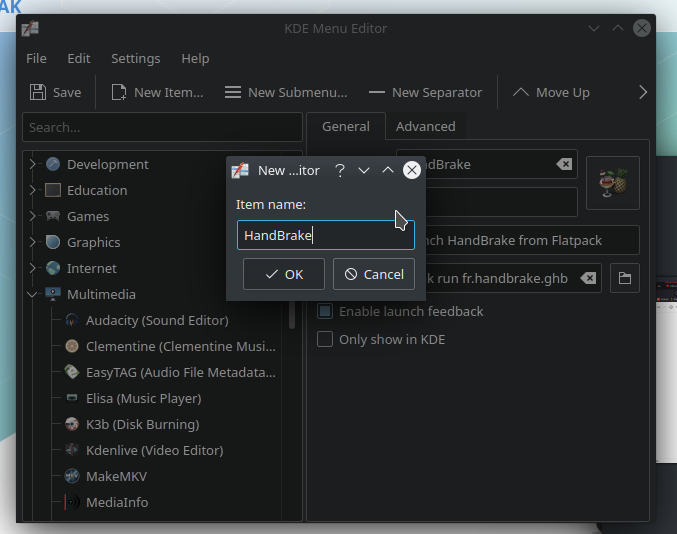Expand the Graphics category
The image size is (677, 534).
(32, 242)
